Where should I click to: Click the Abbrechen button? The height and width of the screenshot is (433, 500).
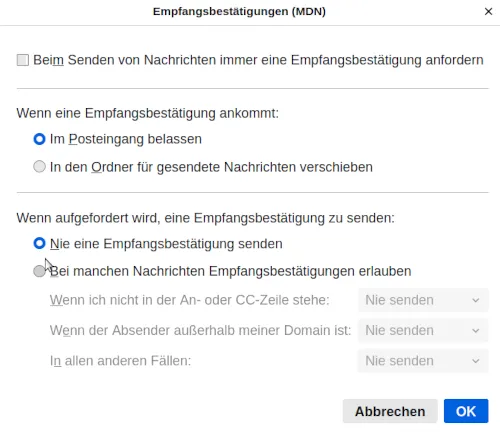tap(390, 411)
